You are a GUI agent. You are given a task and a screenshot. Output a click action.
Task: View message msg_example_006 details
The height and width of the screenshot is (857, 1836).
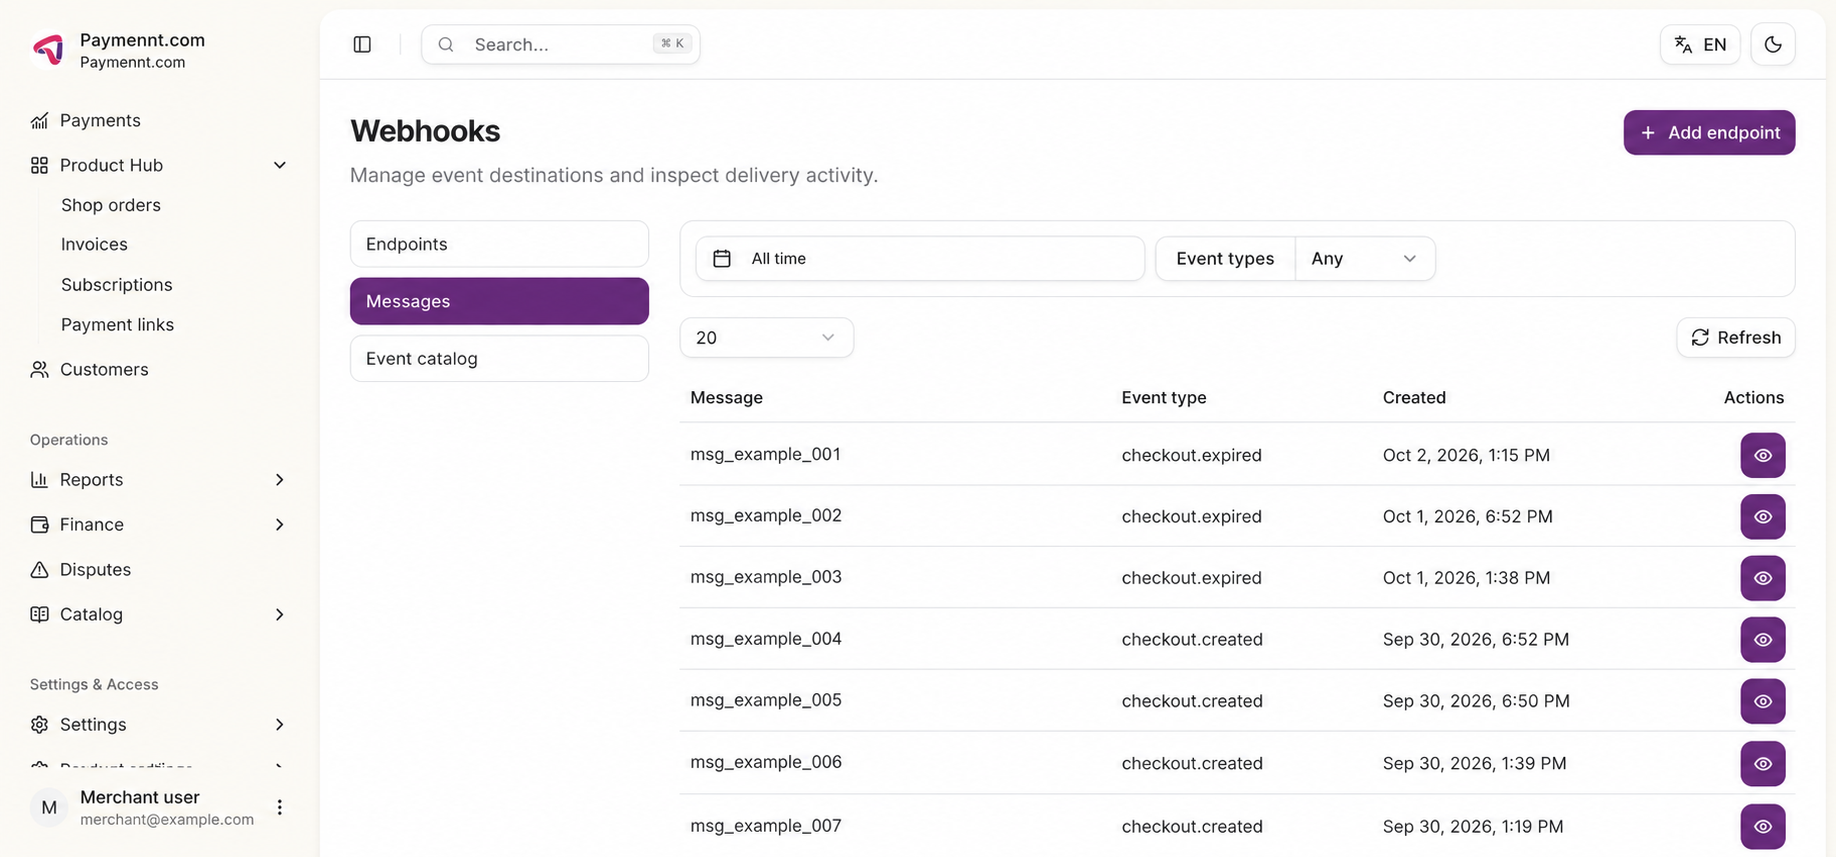tap(1763, 764)
